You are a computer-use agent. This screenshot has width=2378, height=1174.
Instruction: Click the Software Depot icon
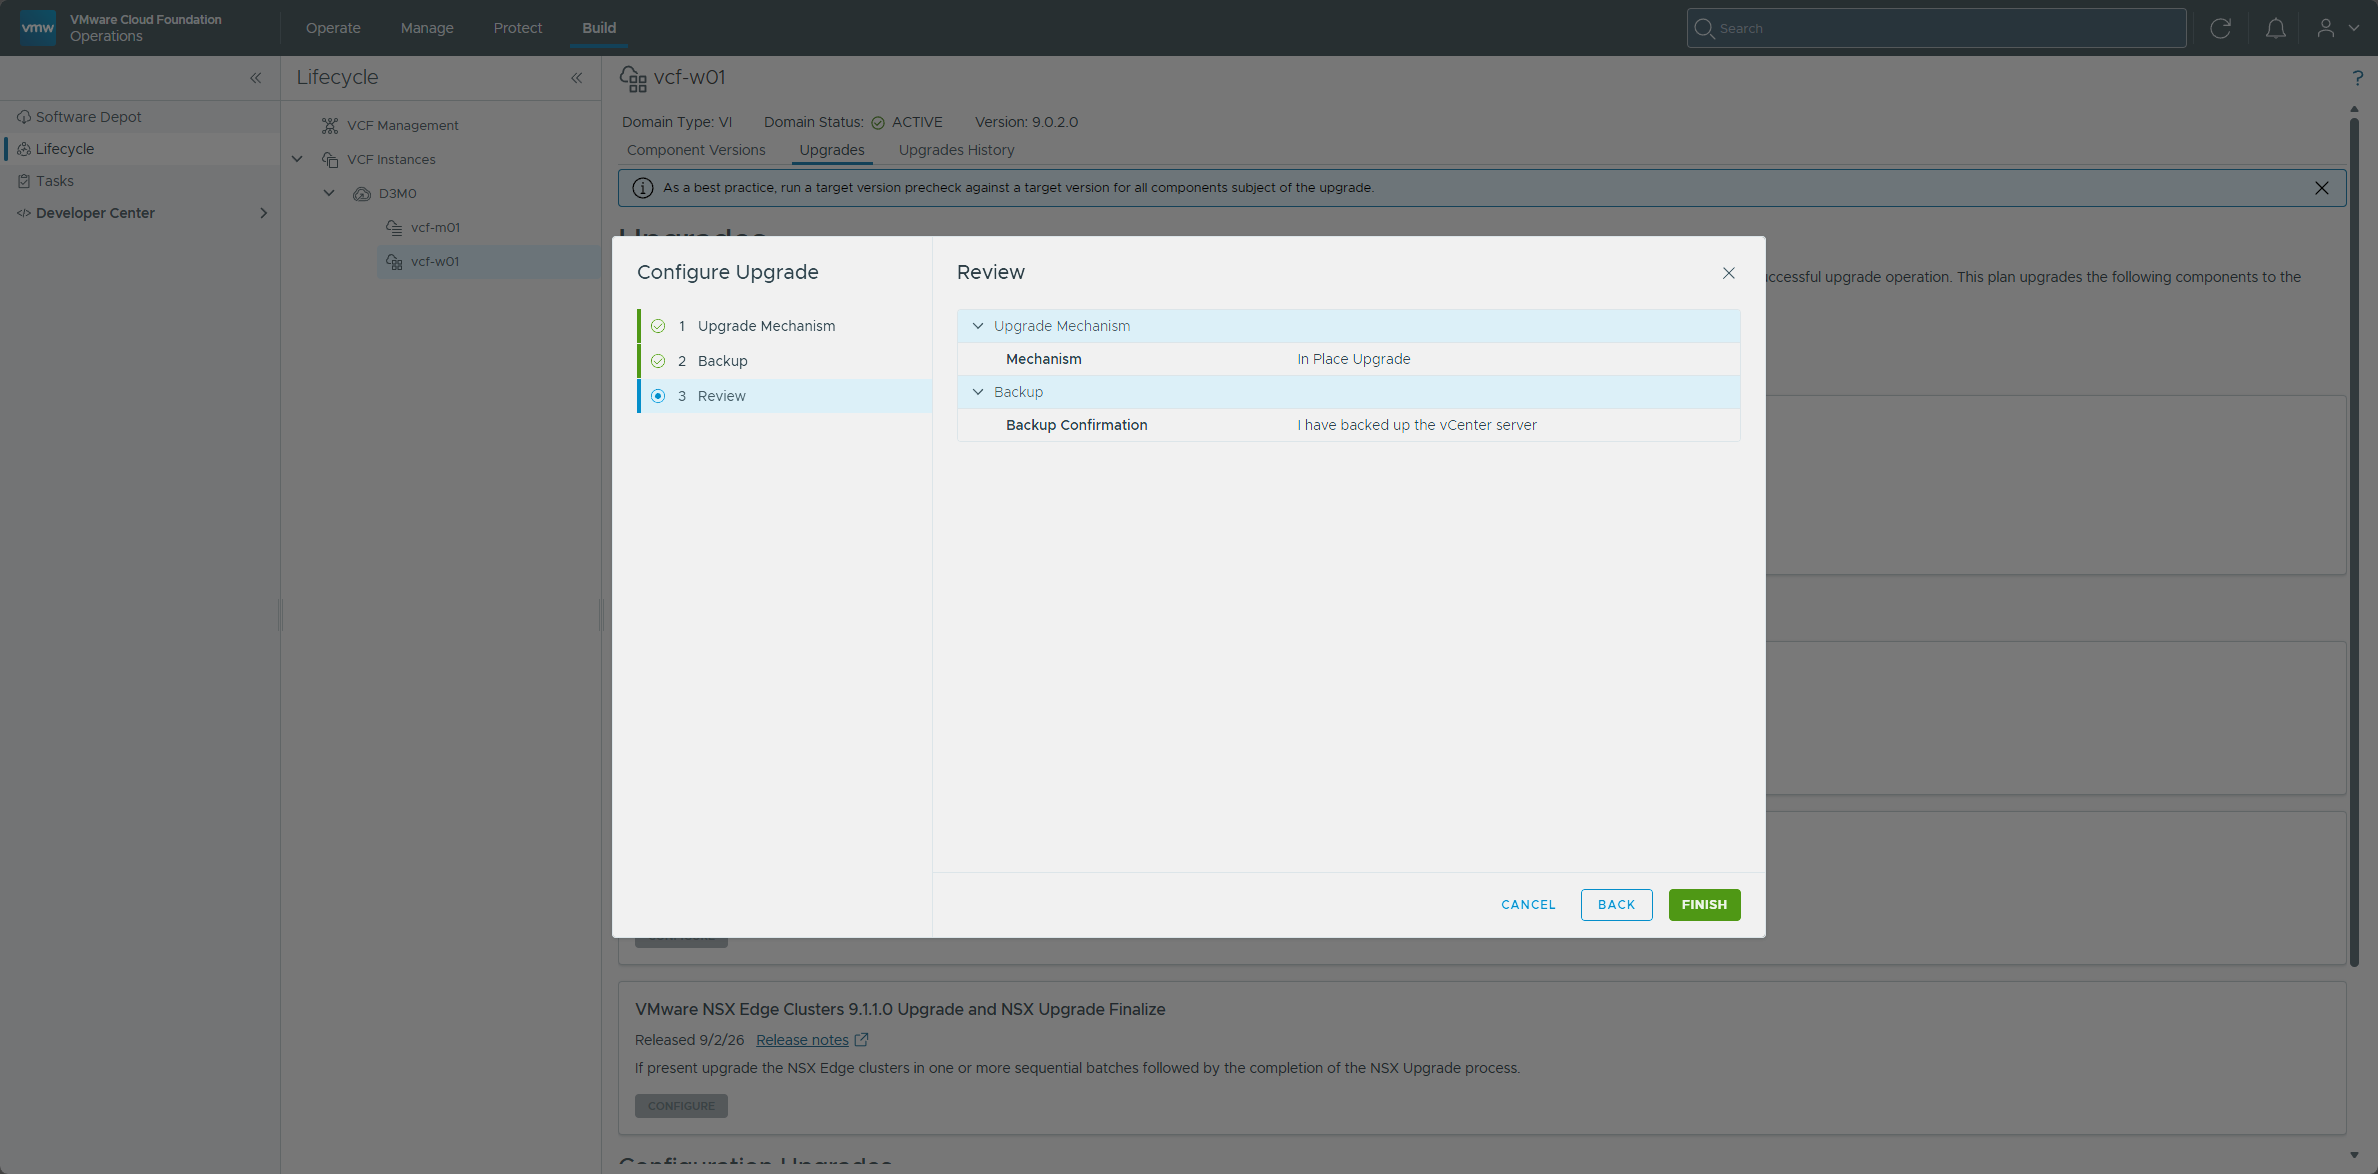click(24, 117)
